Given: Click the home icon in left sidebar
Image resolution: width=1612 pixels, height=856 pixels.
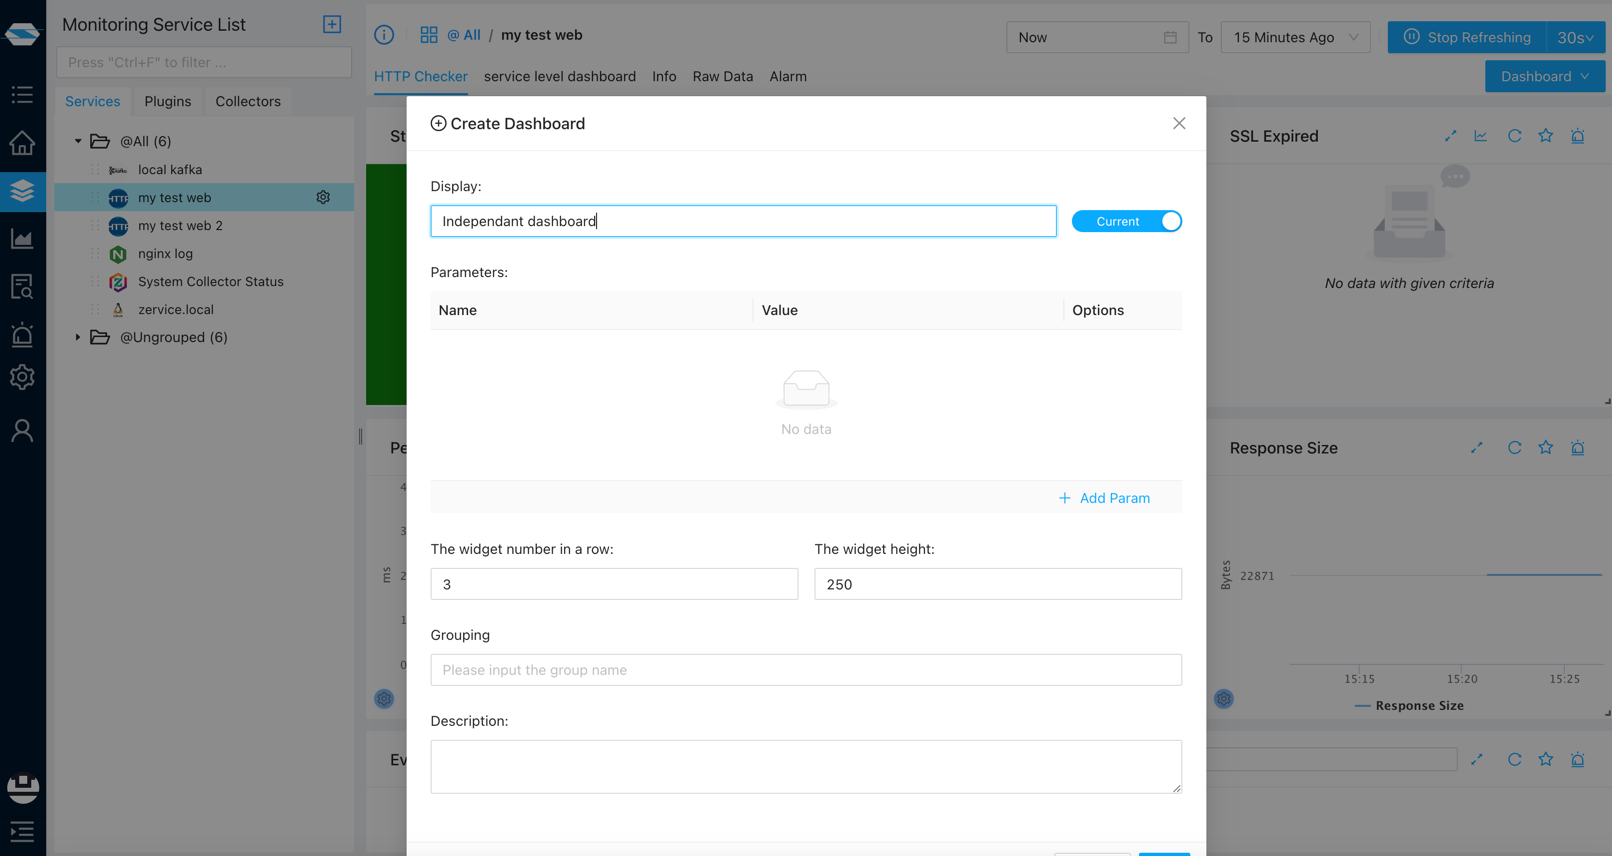Looking at the screenshot, I should tap(22, 143).
